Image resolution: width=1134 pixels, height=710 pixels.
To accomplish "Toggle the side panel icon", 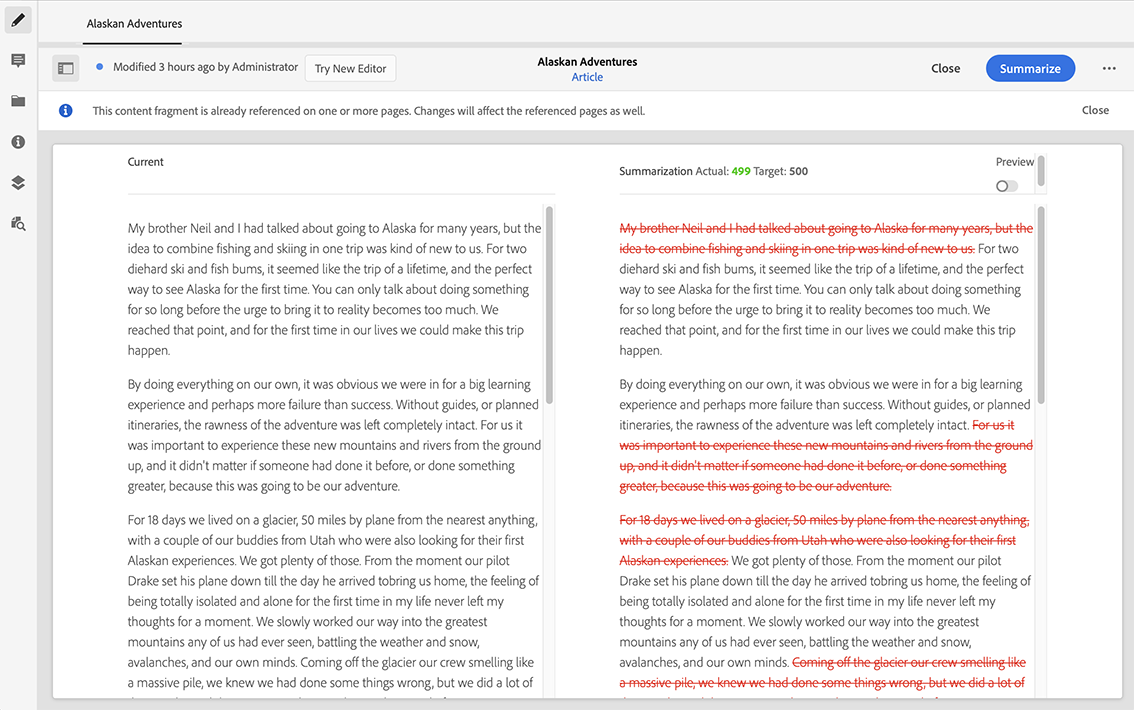I will [66, 69].
